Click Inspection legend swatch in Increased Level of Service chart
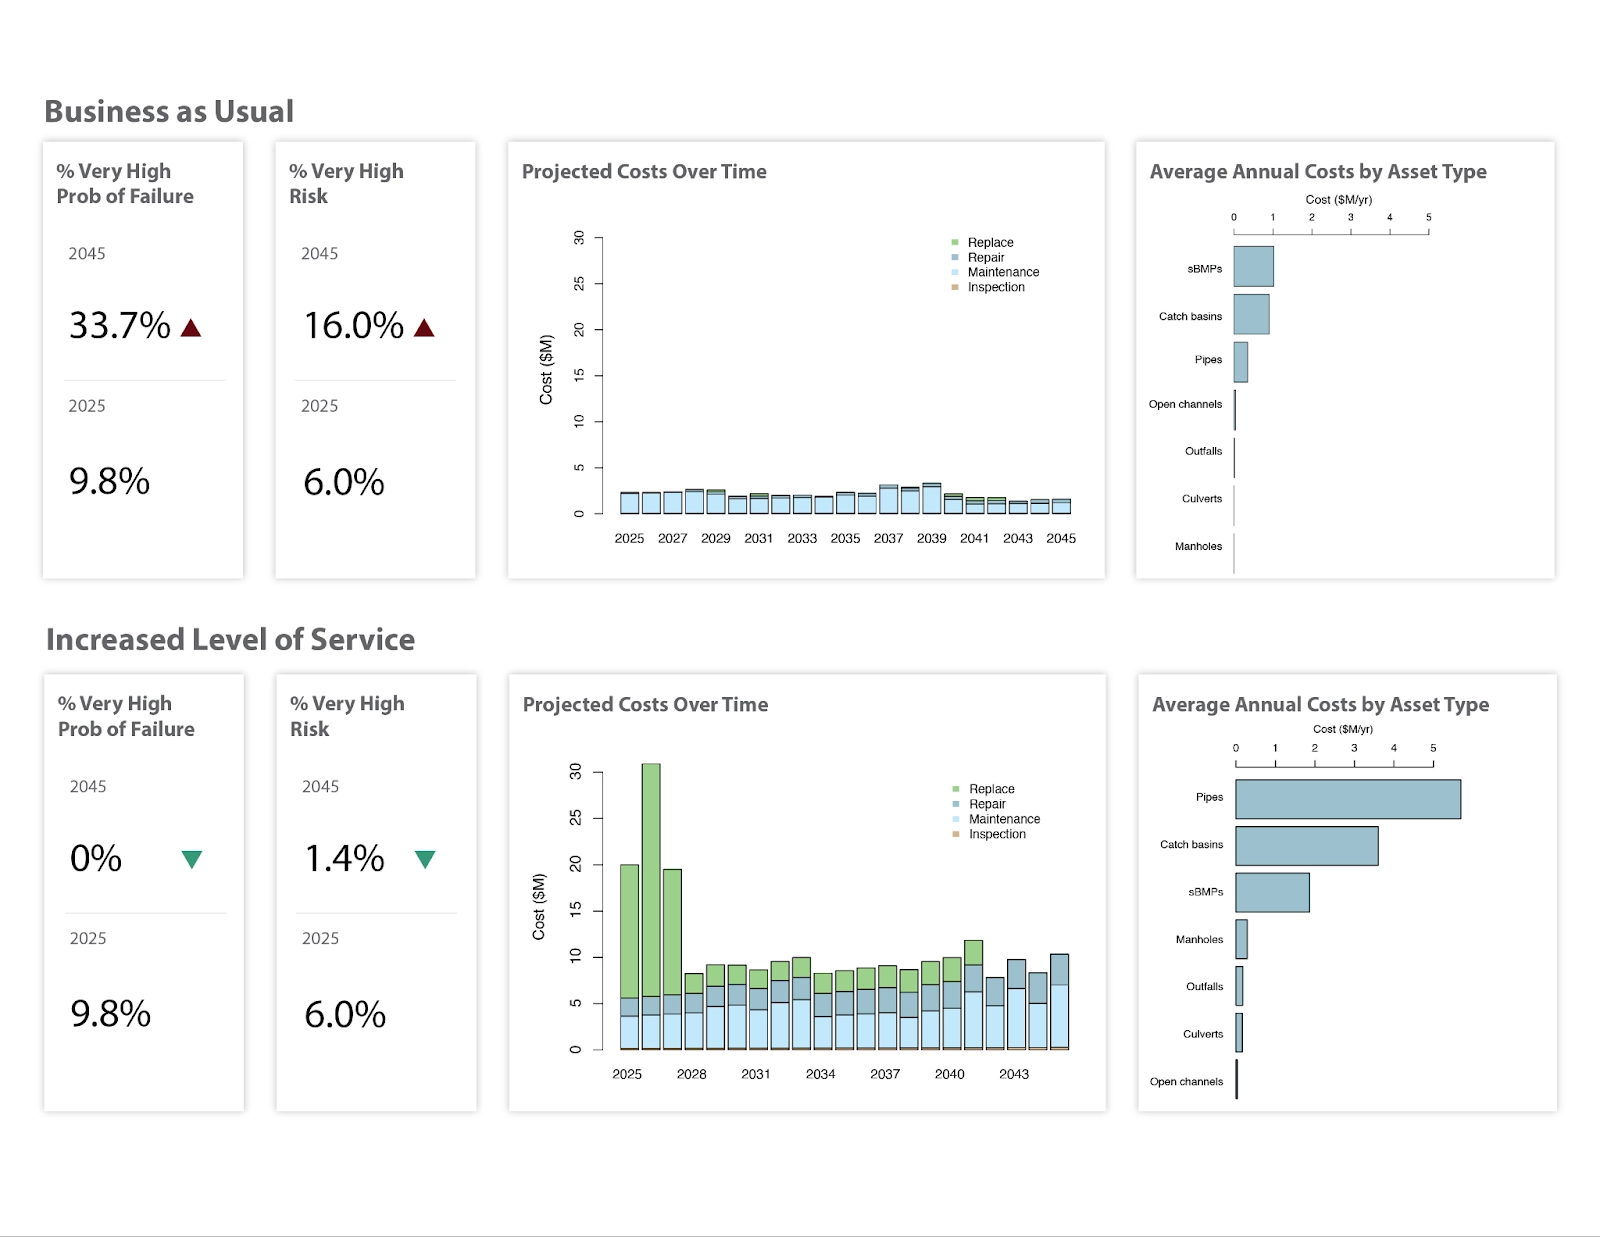 tap(956, 834)
